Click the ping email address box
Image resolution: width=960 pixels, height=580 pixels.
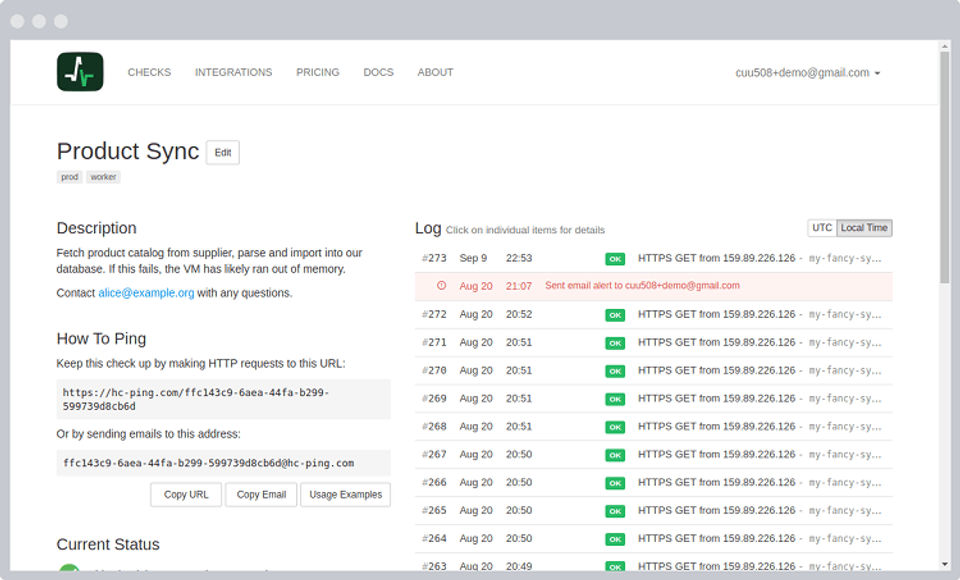click(223, 463)
